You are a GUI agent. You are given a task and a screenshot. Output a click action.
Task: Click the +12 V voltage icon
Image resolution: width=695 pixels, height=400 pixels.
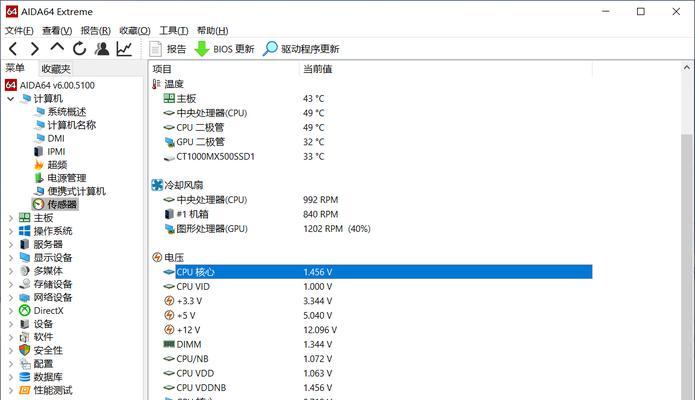pyautogui.click(x=169, y=329)
